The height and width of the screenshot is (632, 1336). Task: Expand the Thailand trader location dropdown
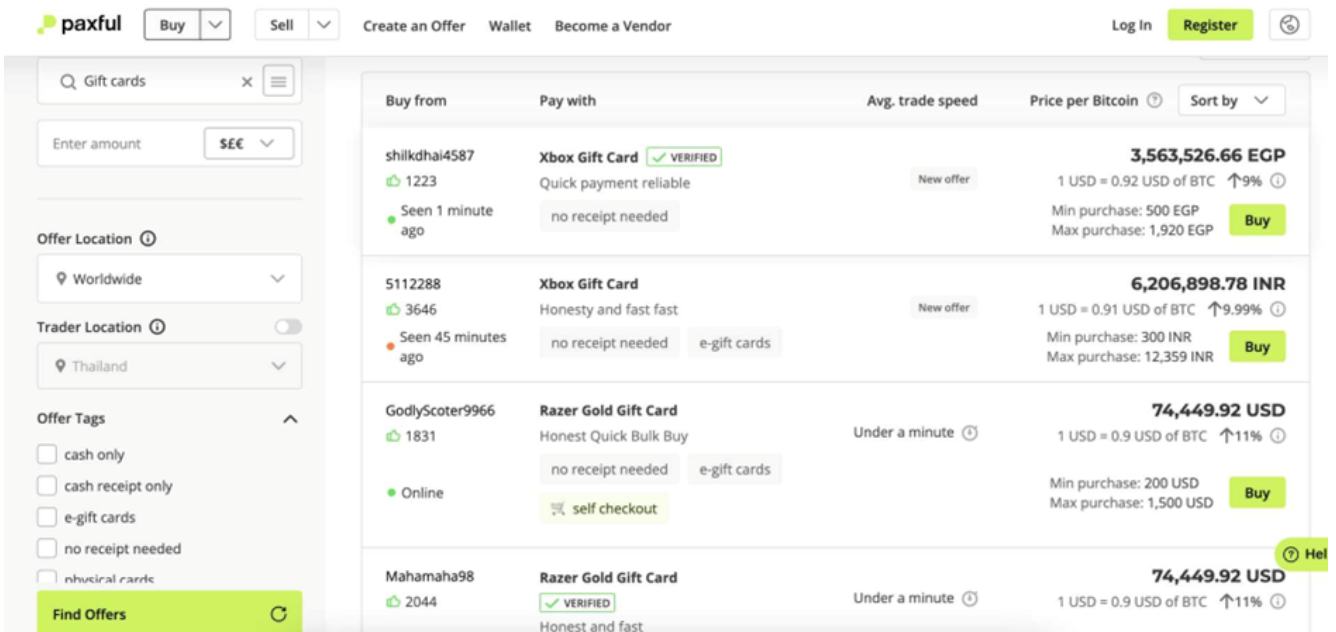[169, 367]
